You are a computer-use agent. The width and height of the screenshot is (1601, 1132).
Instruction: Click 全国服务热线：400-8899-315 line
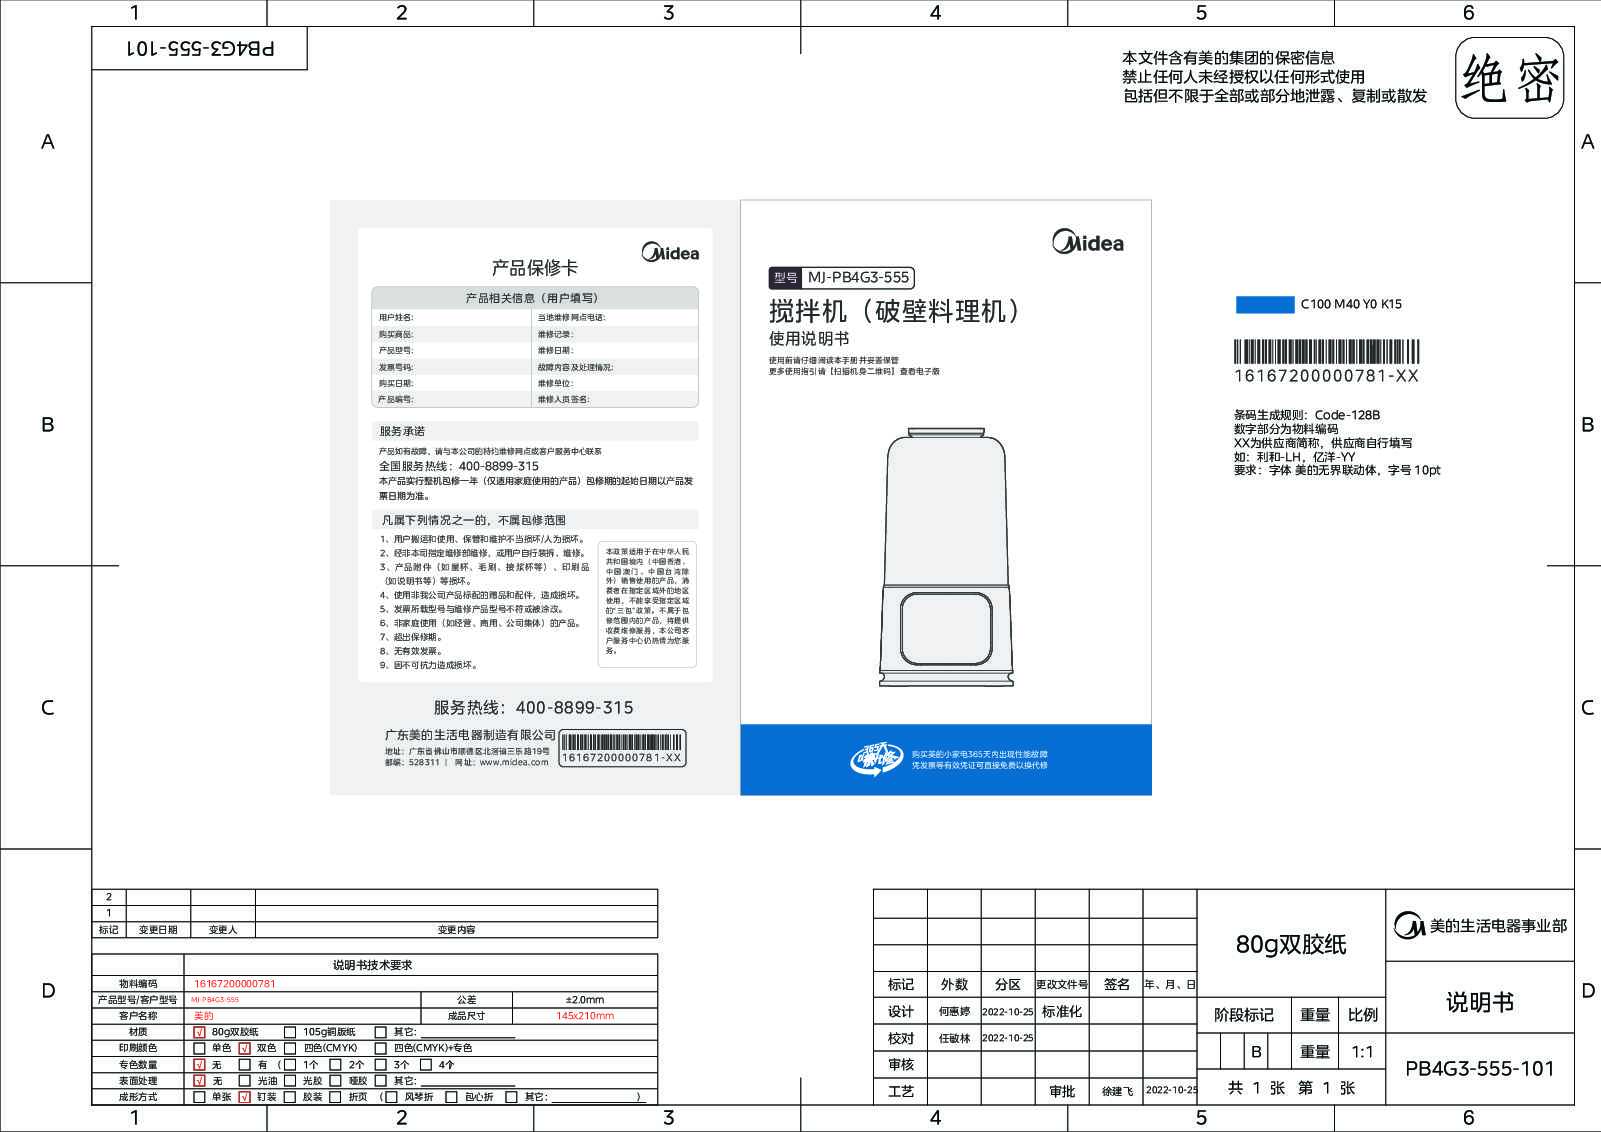pyautogui.click(x=458, y=466)
